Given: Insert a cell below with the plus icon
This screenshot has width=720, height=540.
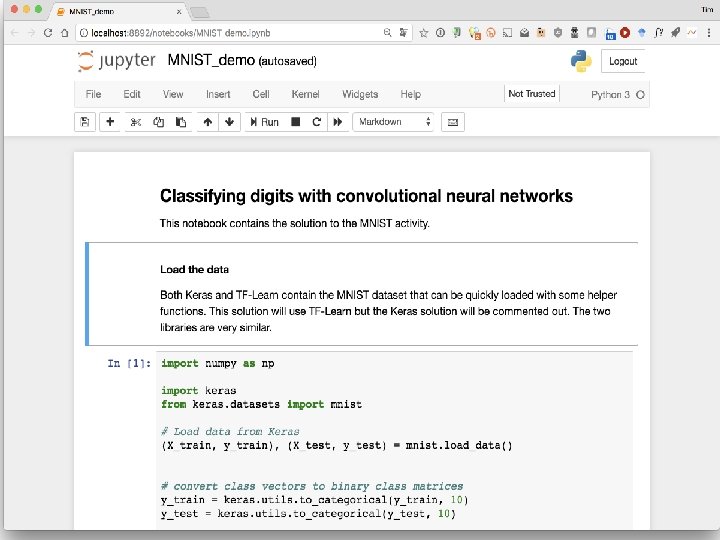Looking at the screenshot, I should coord(110,122).
